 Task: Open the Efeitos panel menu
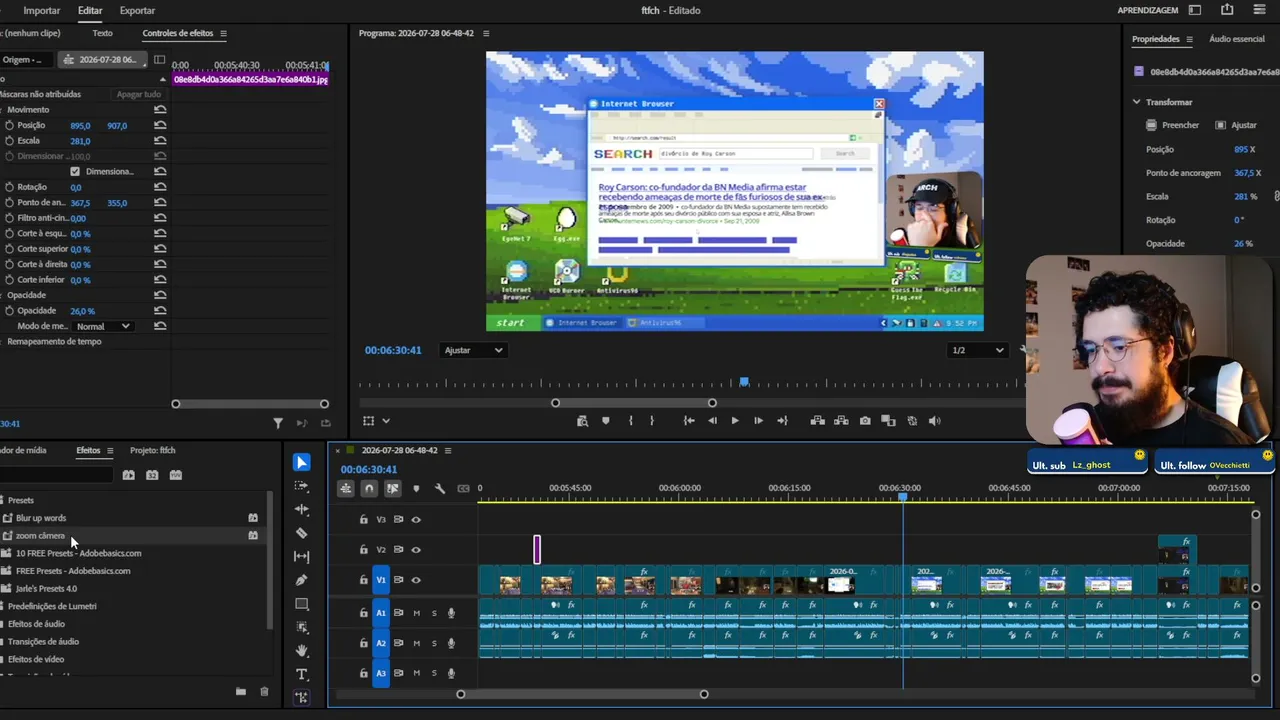point(110,450)
